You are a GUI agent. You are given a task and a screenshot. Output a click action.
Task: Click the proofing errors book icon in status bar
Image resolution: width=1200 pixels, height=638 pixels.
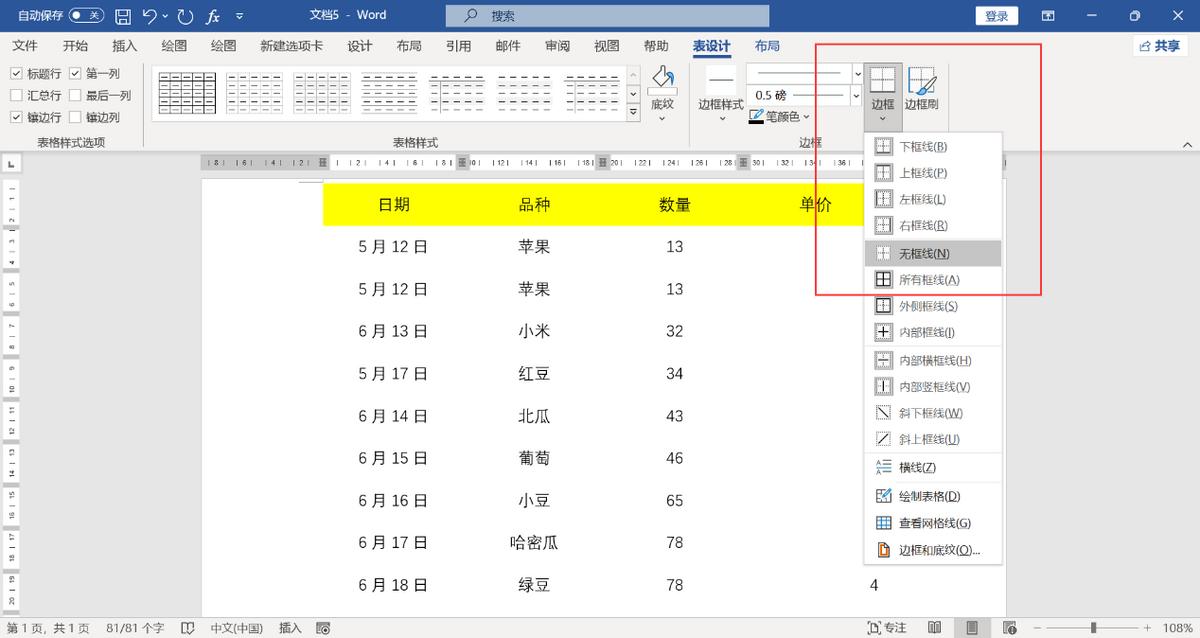(x=189, y=628)
